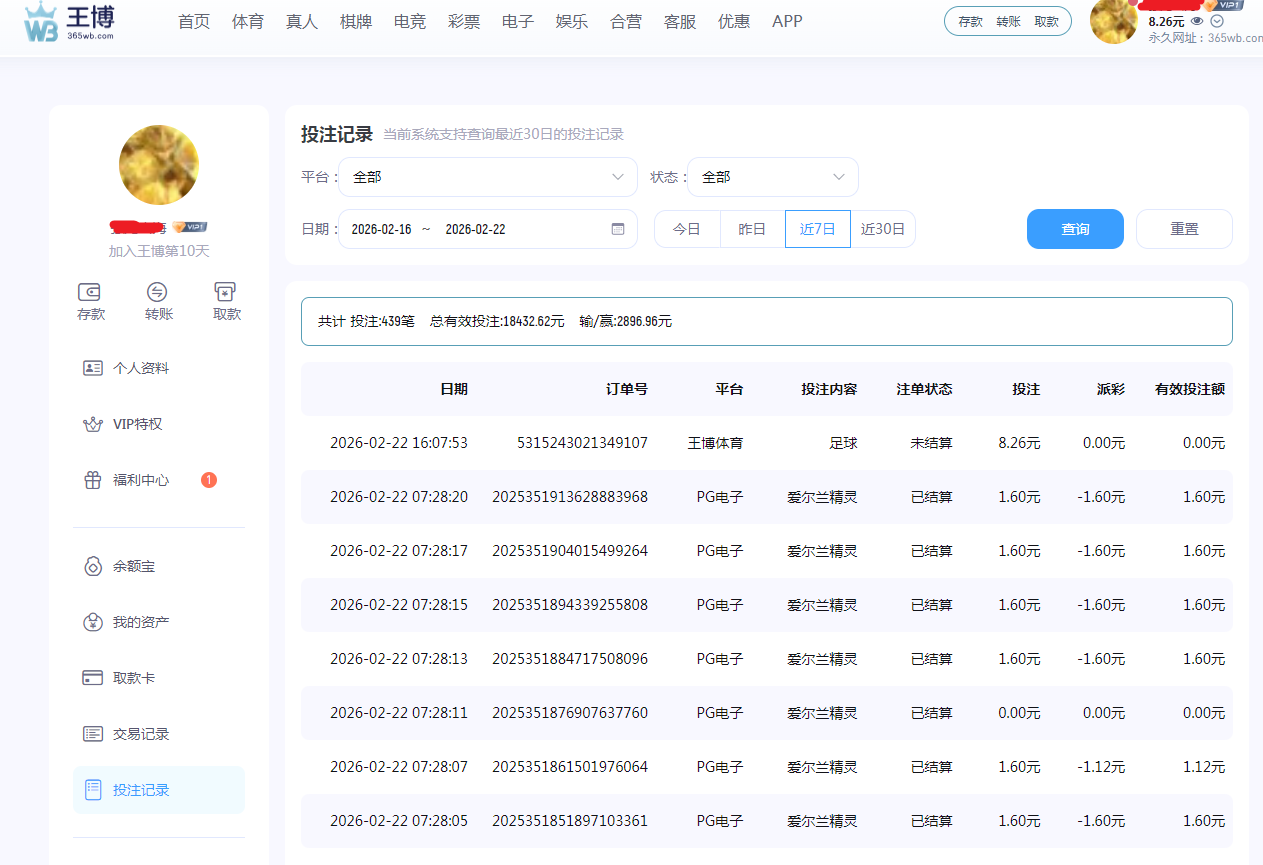1263x865 pixels.
Task: Click the withdraw (取款) icon in sidebar
Action: 225,292
